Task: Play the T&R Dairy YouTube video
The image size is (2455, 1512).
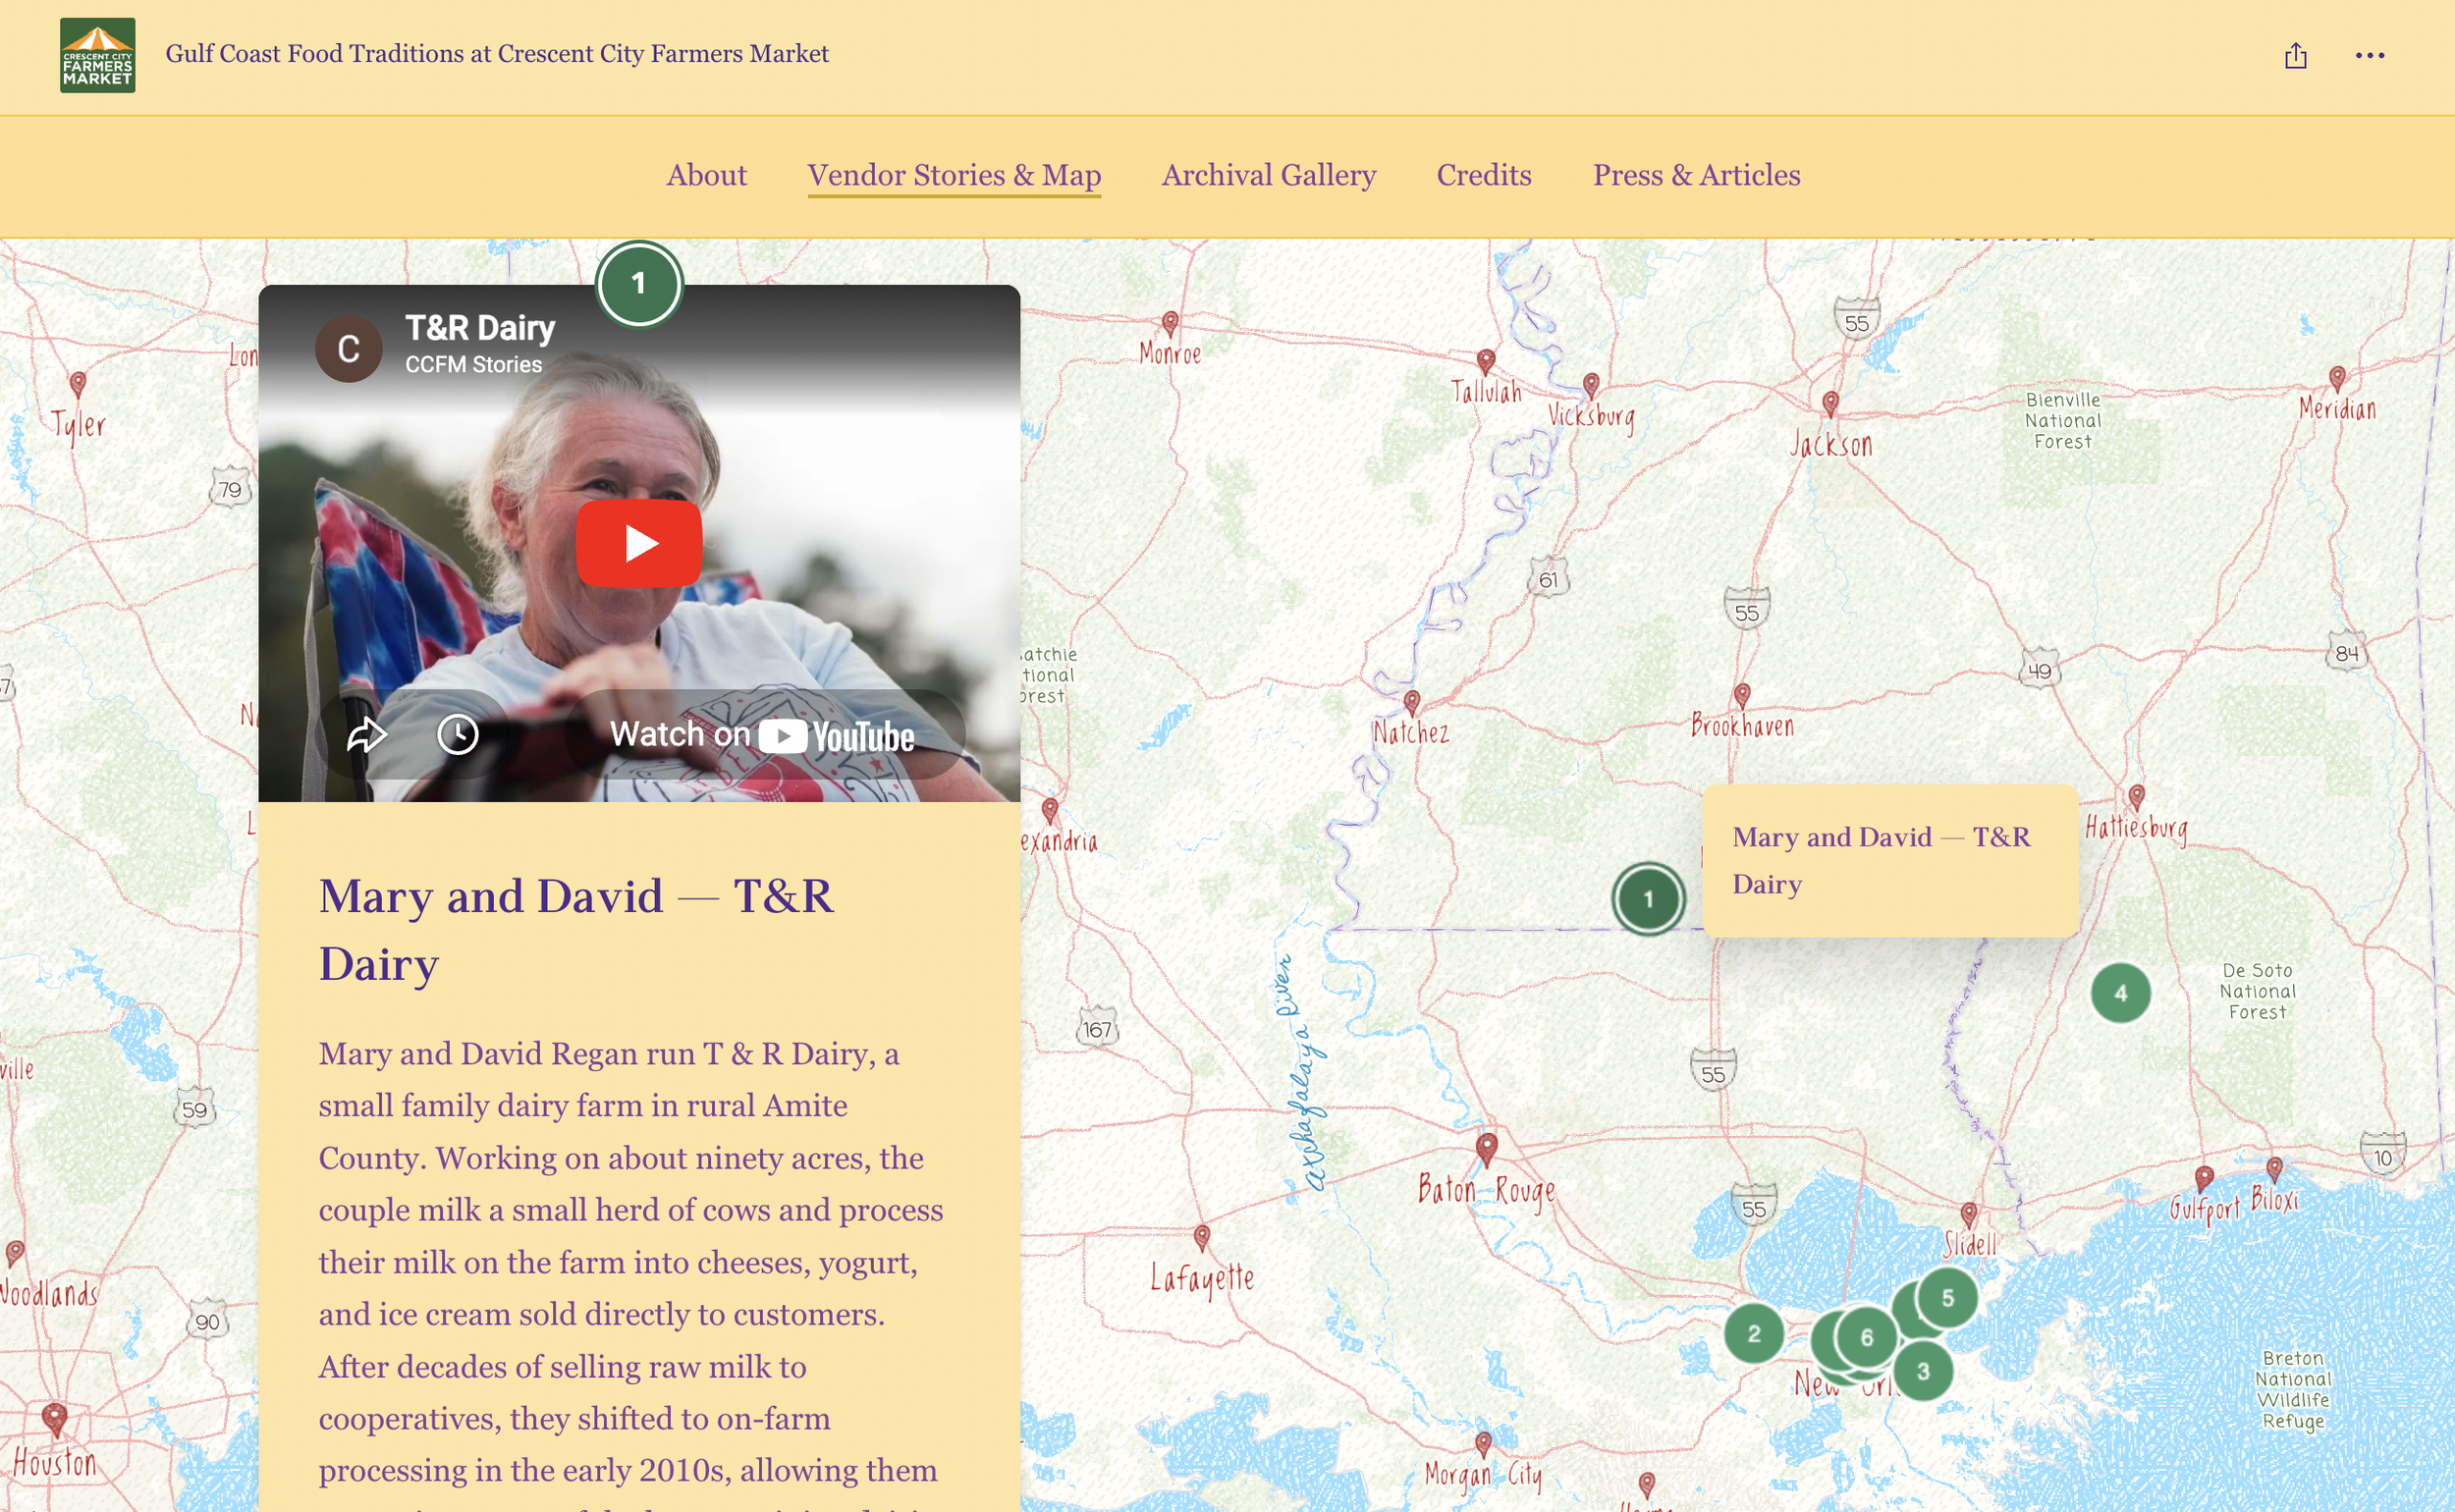Action: [x=639, y=543]
